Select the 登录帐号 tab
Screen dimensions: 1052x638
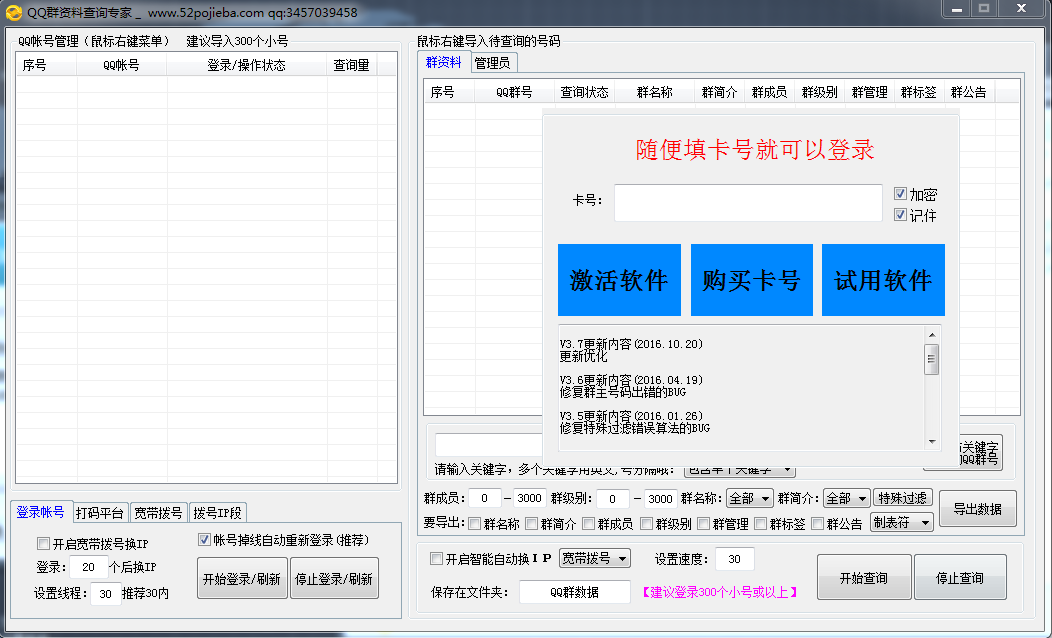click(x=40, y=512)
